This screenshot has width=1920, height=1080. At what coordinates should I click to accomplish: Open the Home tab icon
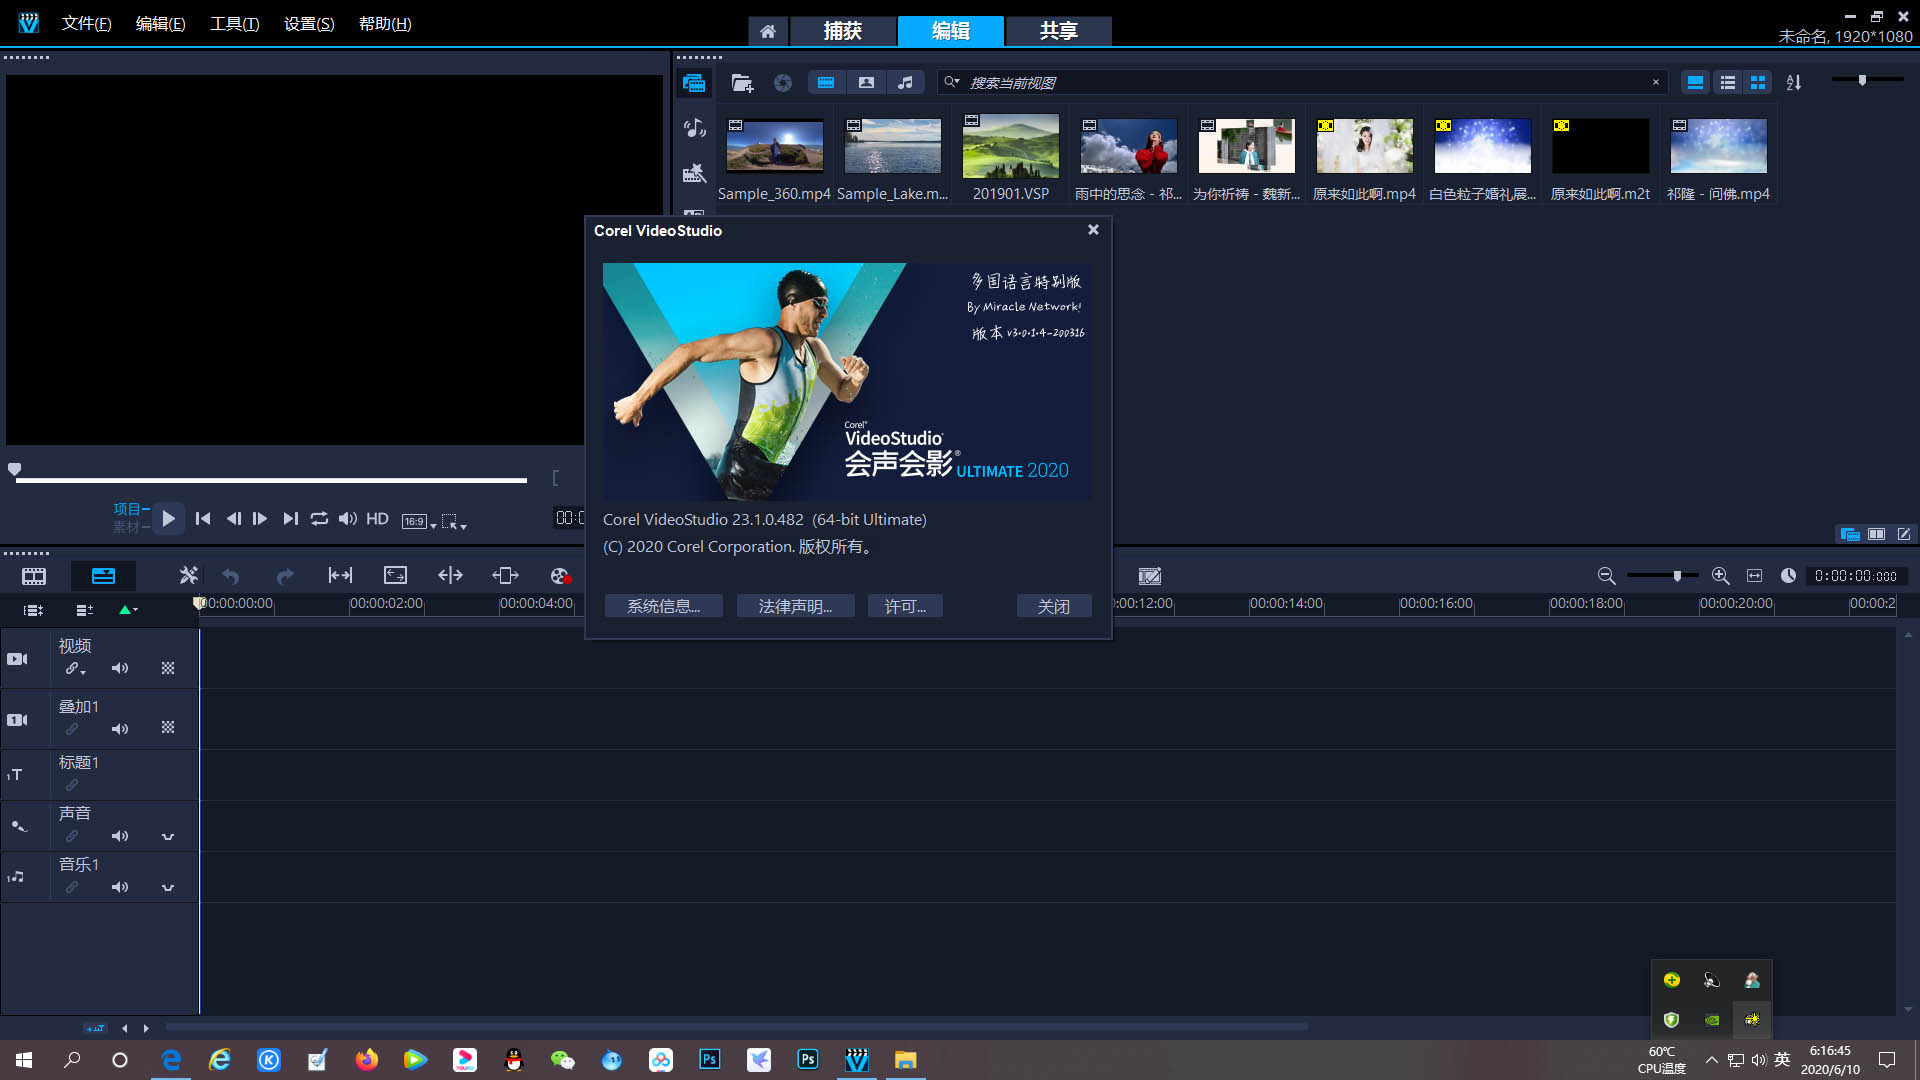[767, 31]
